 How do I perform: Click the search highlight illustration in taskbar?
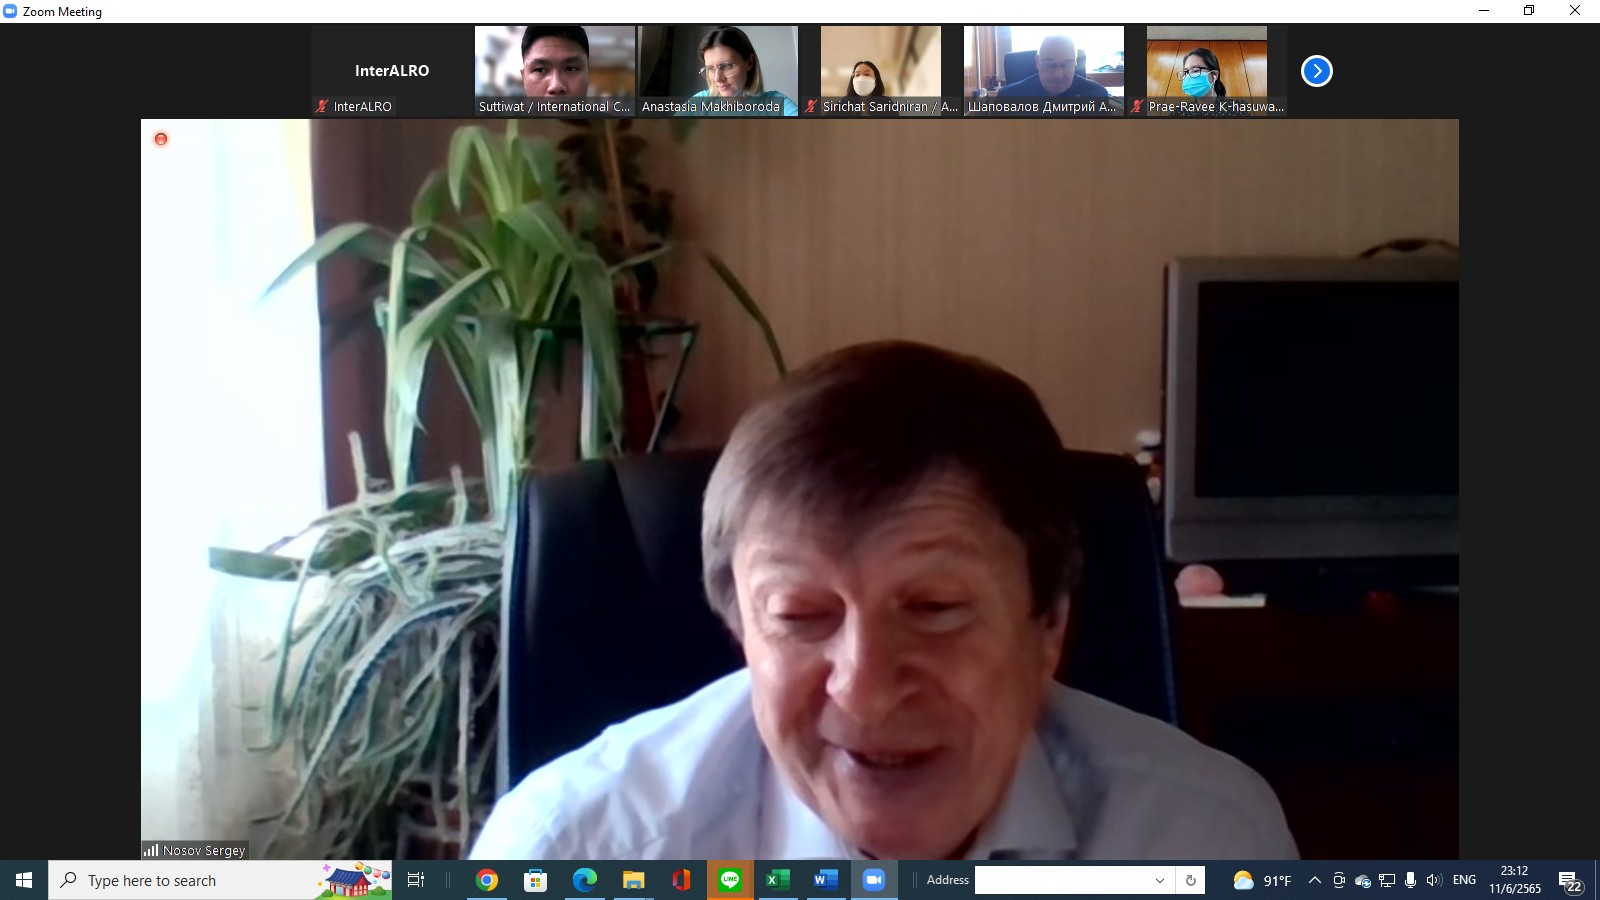click(355, 880)
